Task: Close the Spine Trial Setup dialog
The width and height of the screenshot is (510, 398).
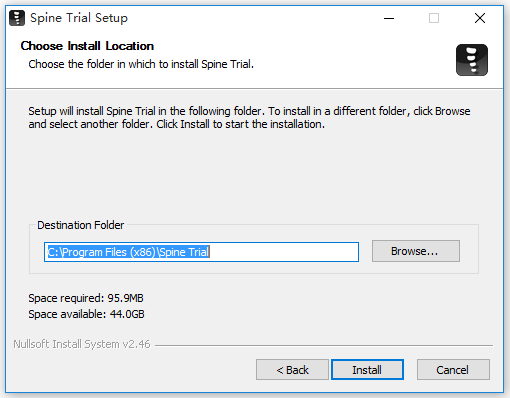Action: click(480, 18)
